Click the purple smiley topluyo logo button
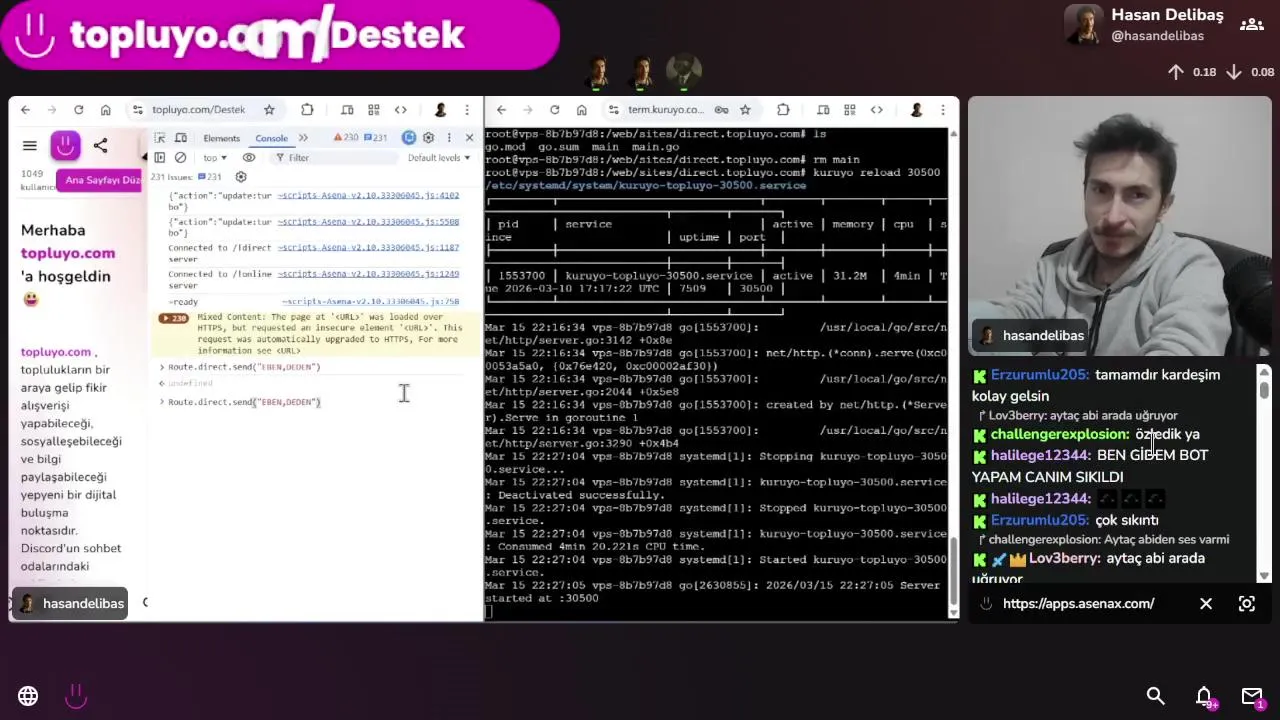The height and width of the screenshot is (720, 1280). [x=65, y=146]
